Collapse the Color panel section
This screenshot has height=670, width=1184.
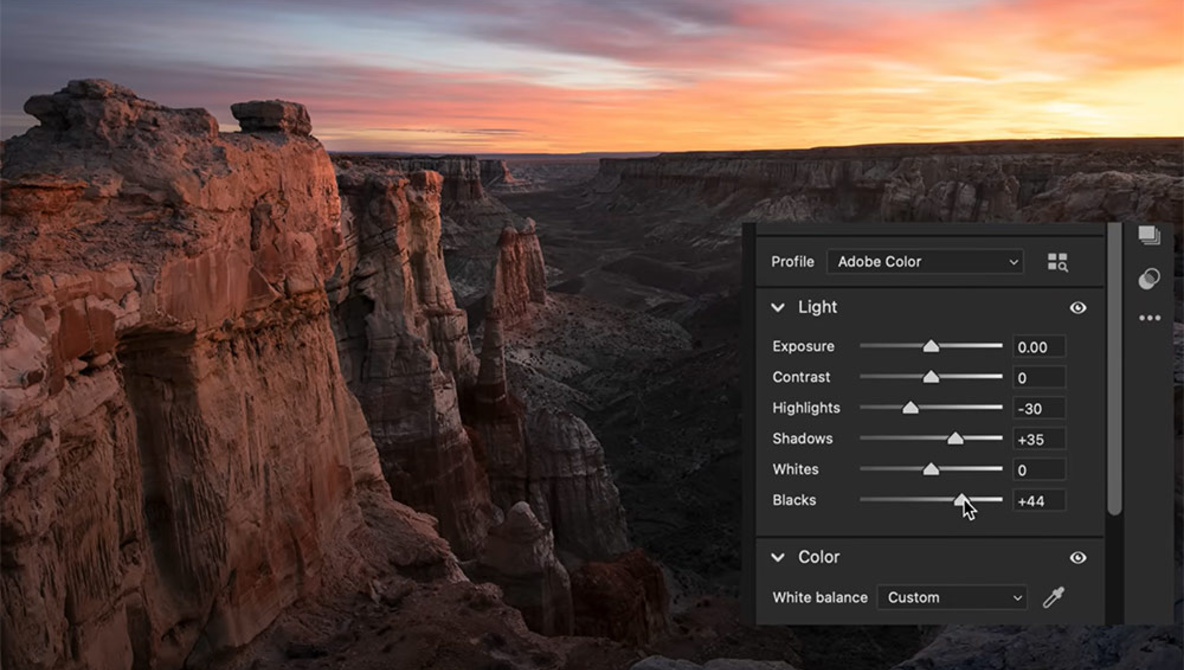pos(778,557)
